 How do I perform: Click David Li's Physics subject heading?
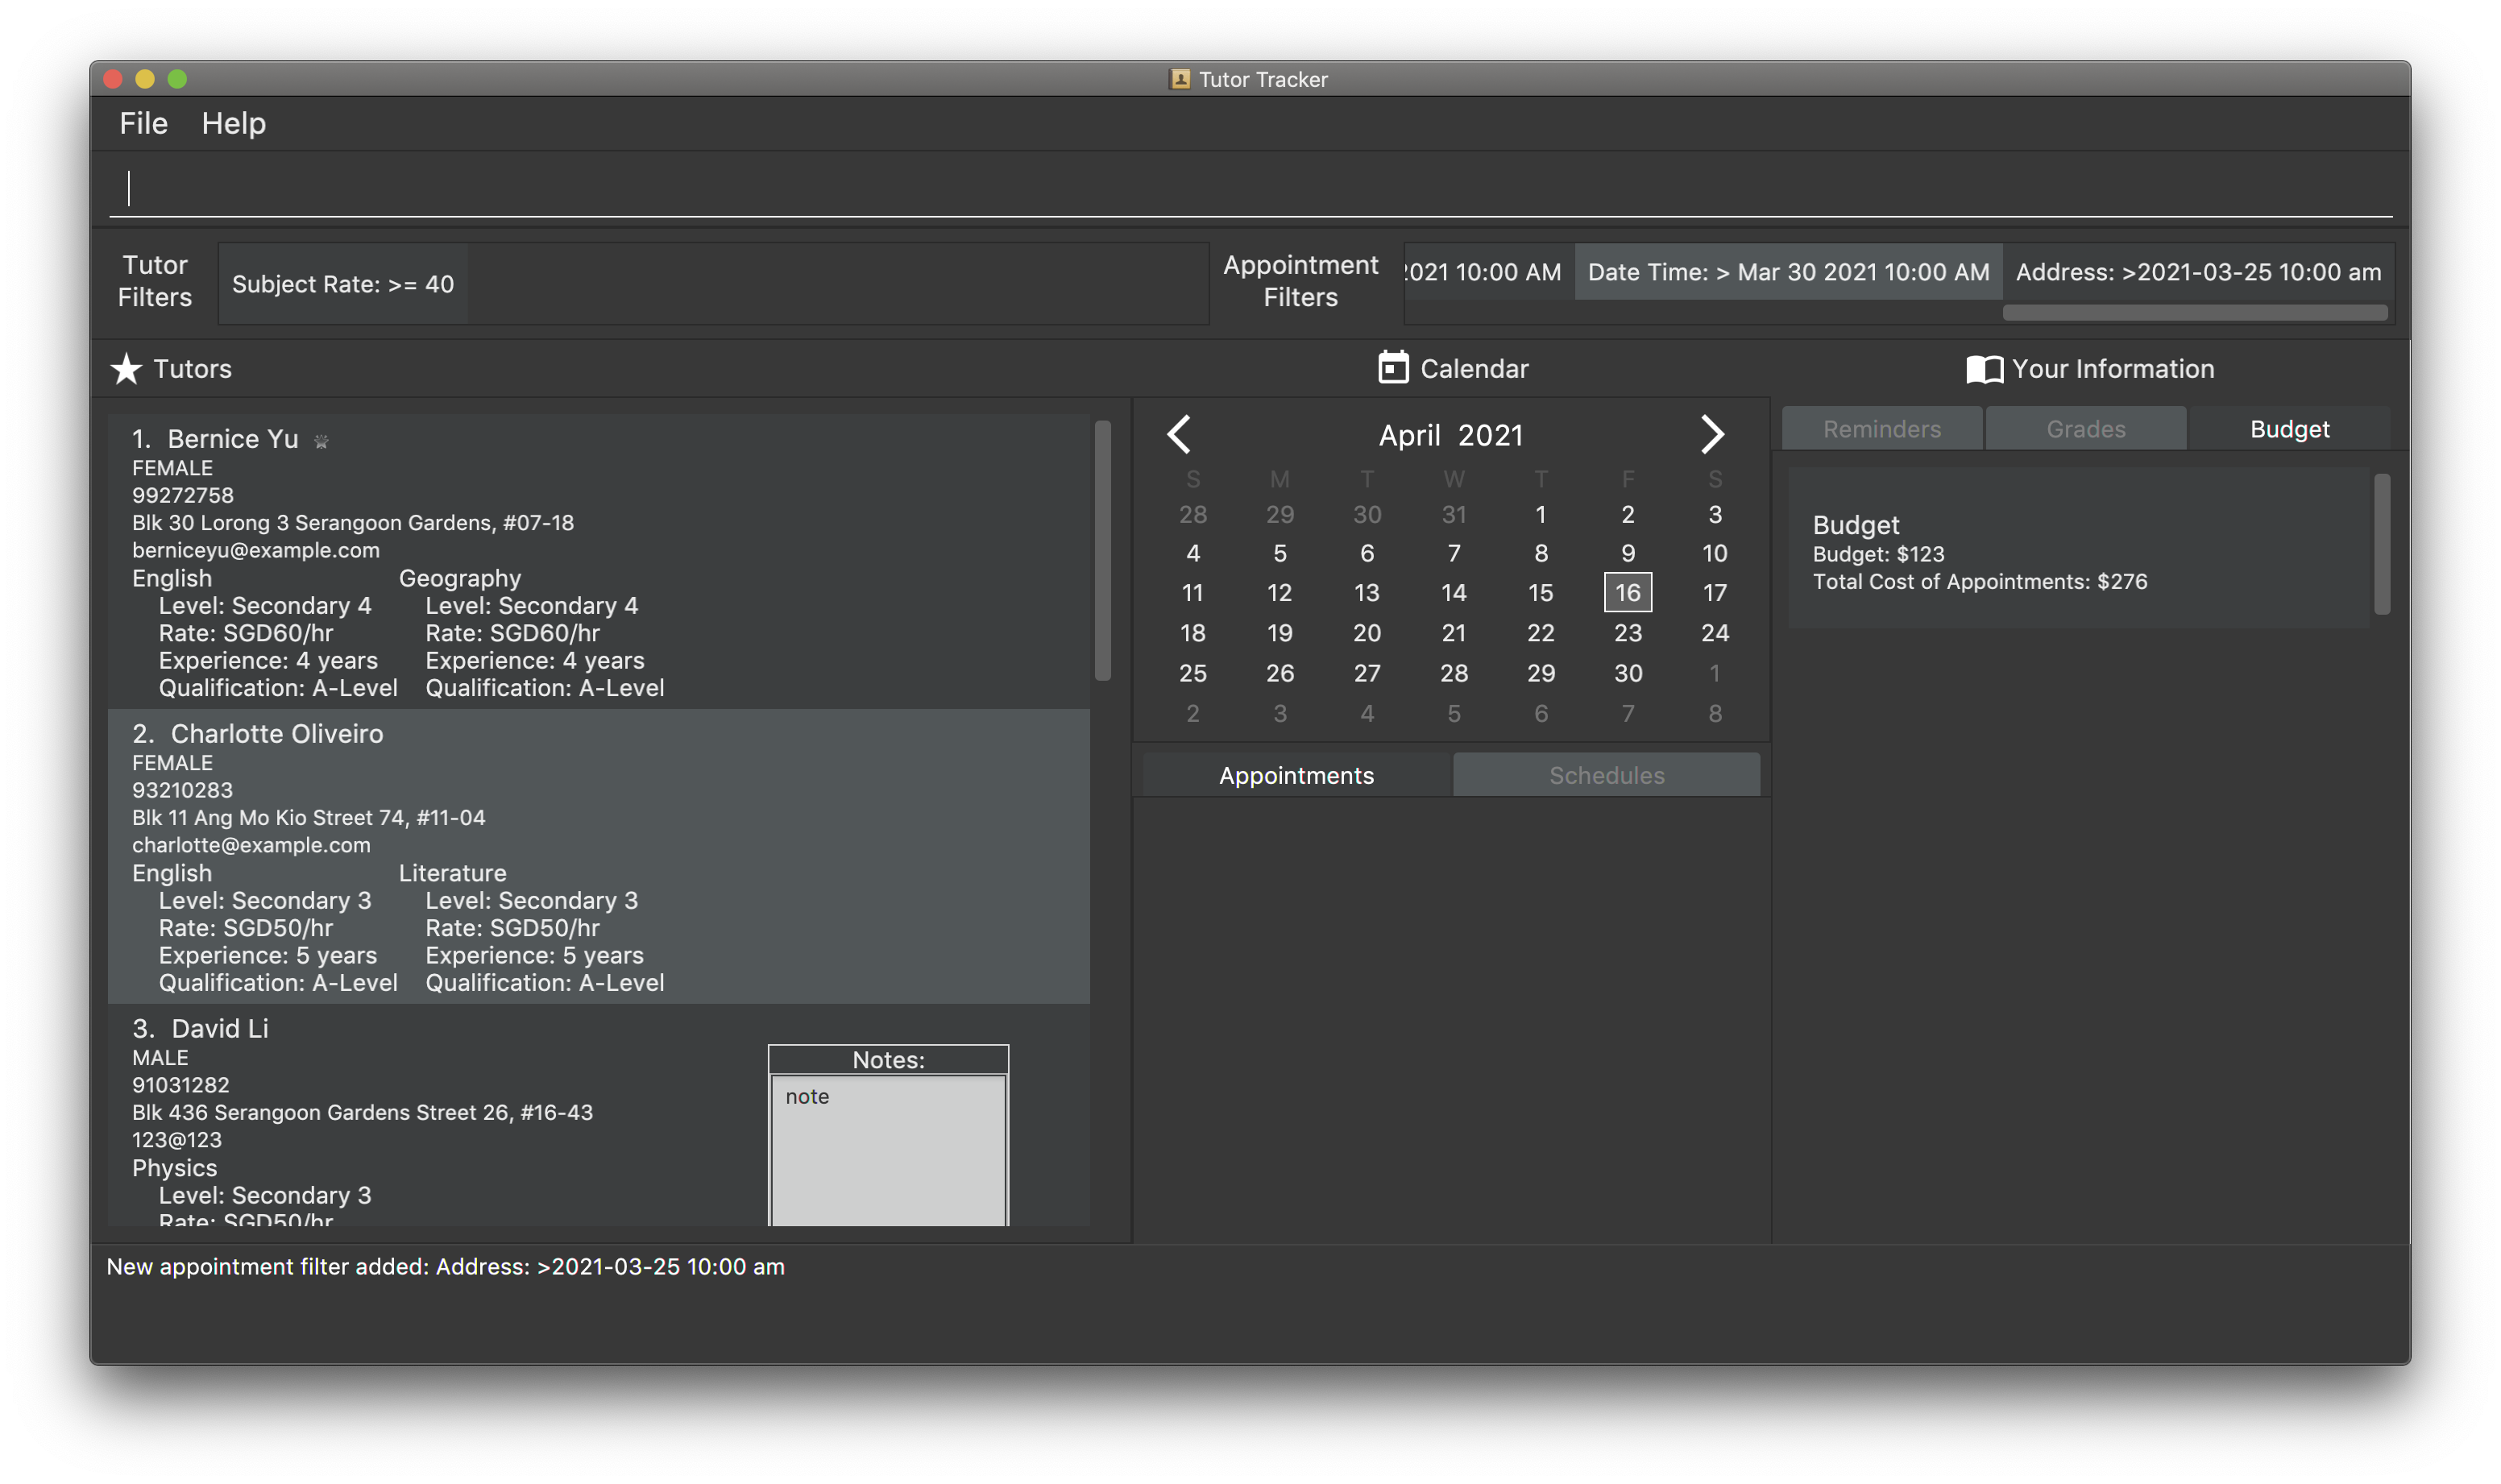click(x=174, y=1168)
